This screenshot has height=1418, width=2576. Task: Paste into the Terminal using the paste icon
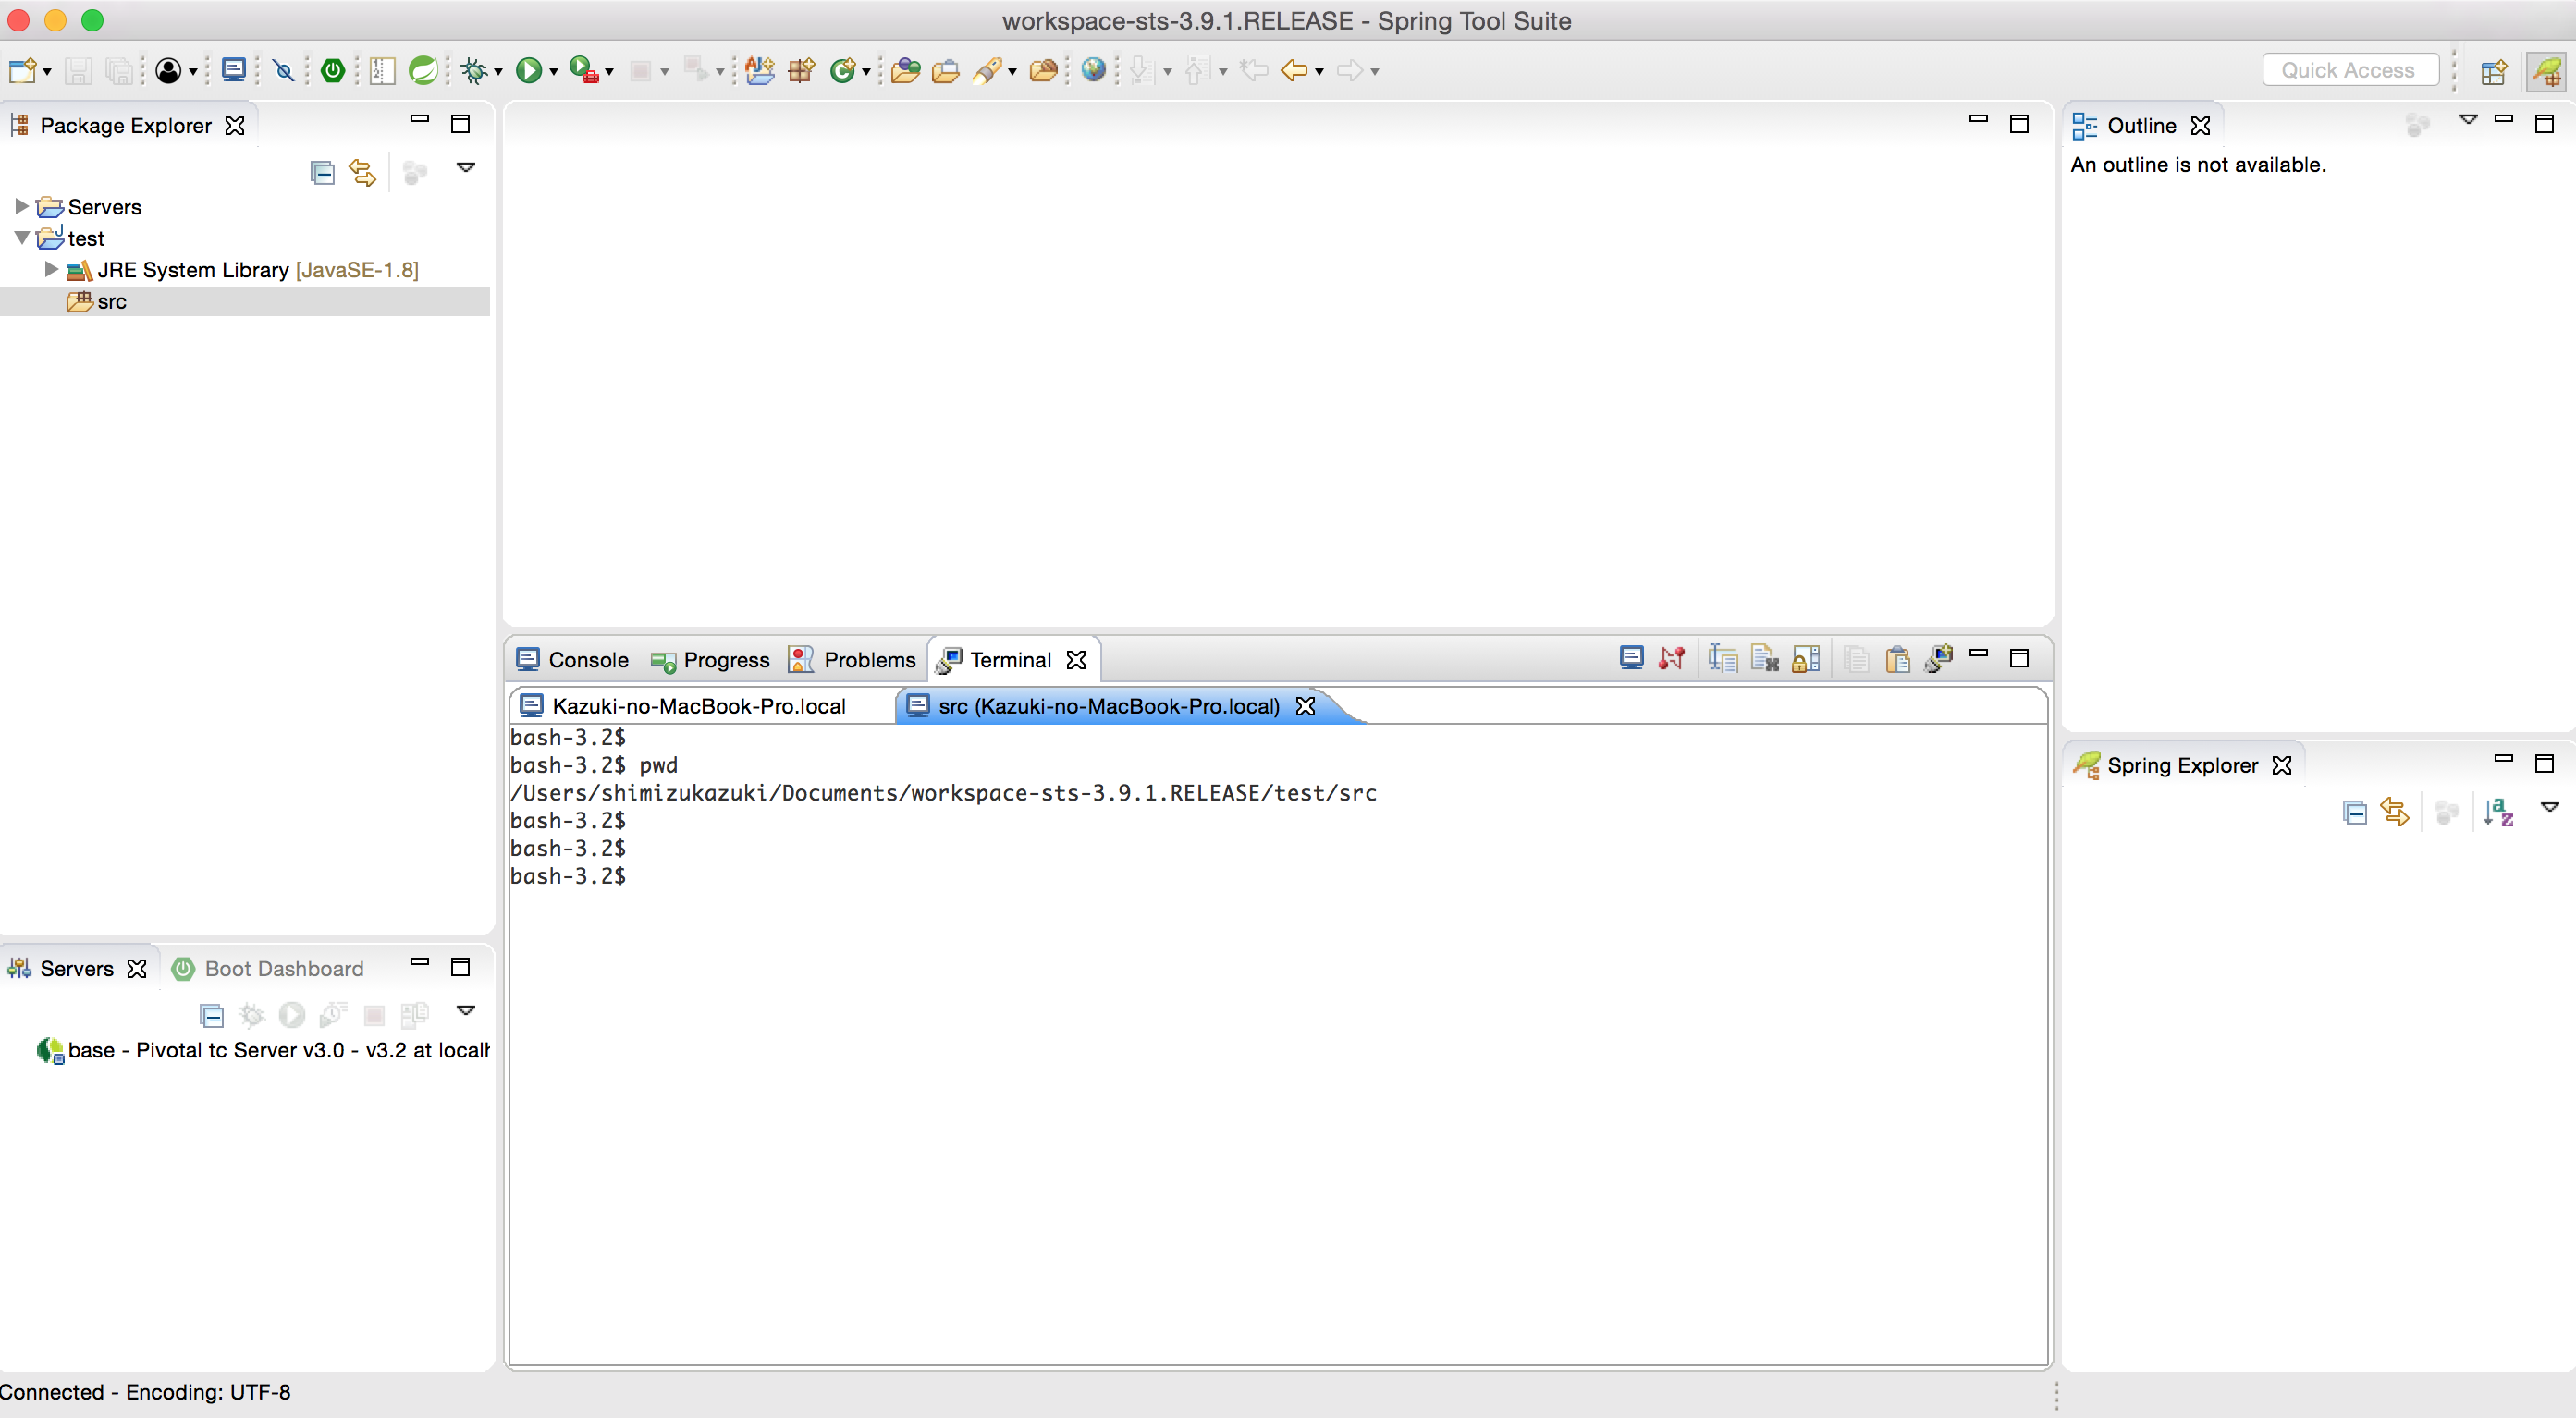tap(1897, 659)
